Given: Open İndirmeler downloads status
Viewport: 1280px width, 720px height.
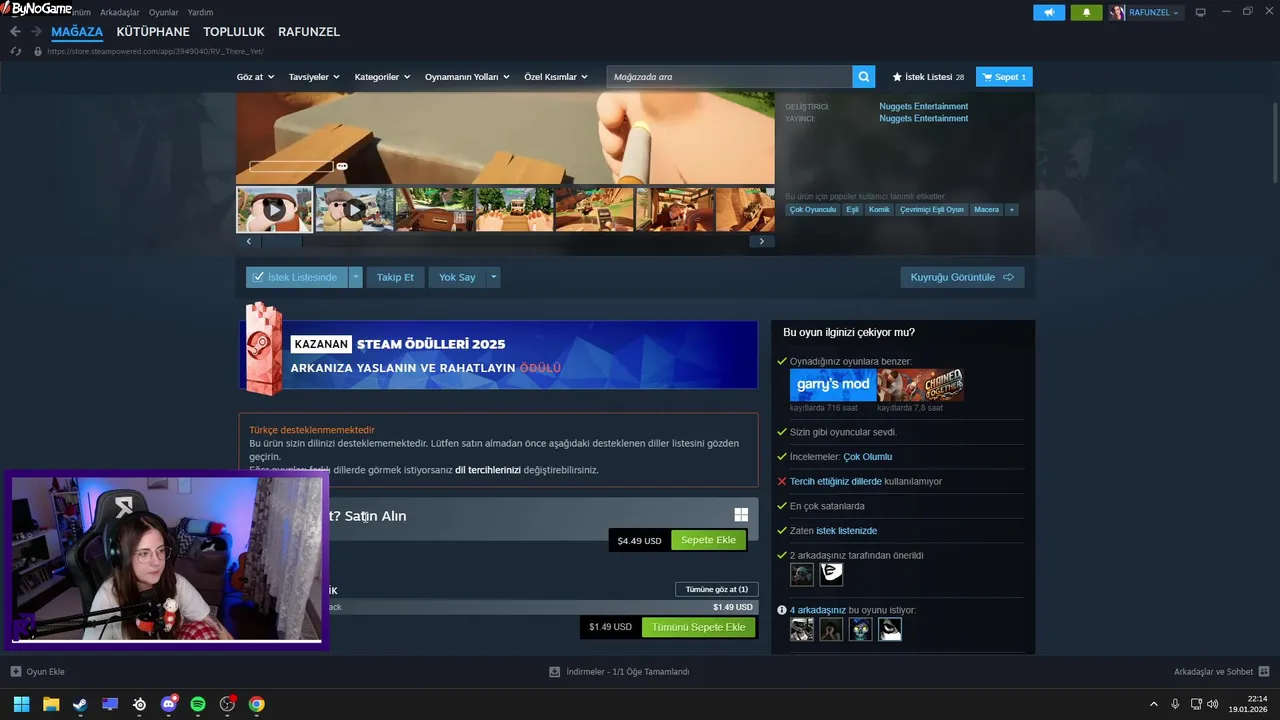Looking at the screenshot, I should [x=620, y=672].
